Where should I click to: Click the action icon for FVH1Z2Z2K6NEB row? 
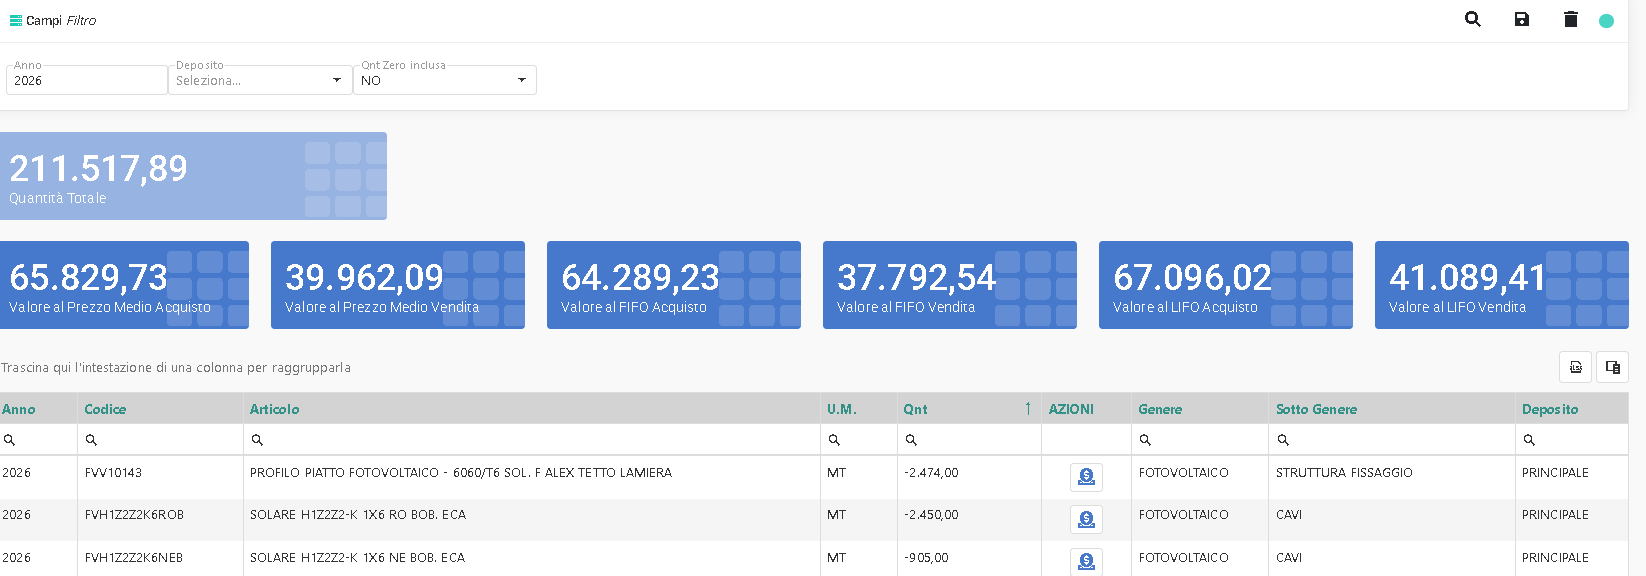coord(1086,561)
